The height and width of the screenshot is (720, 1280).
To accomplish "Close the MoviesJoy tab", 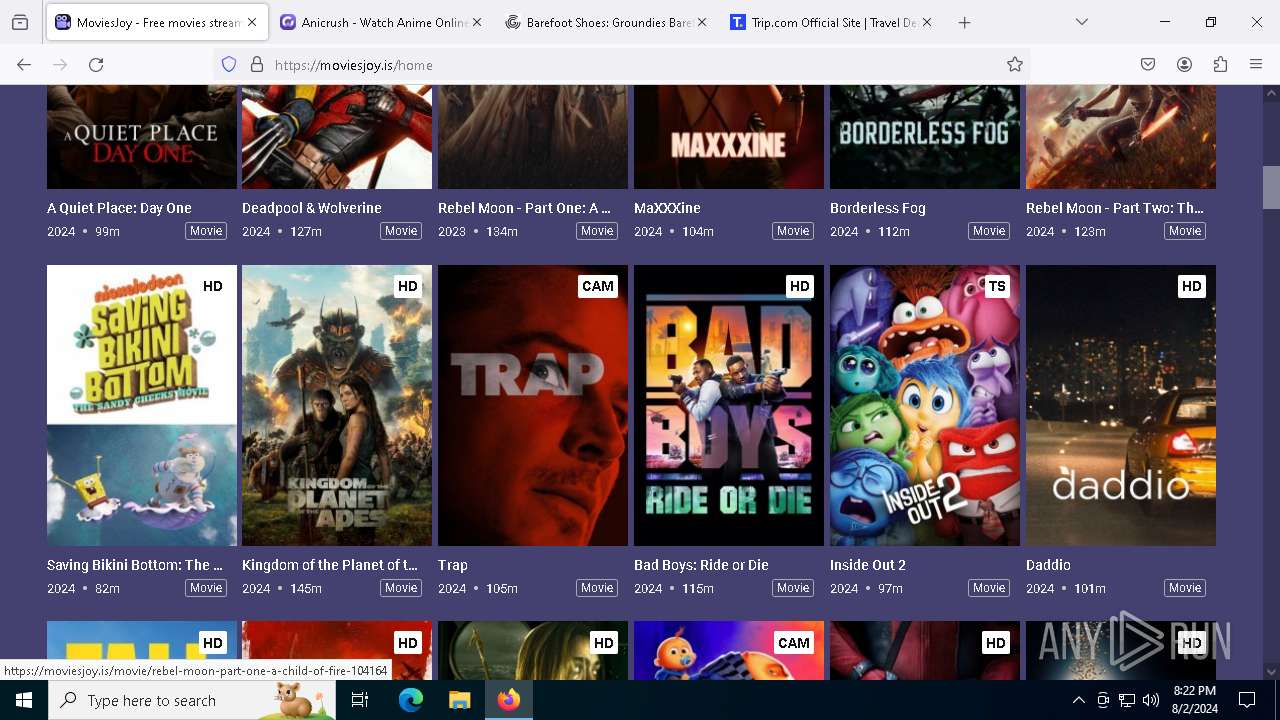I will (x=252, y=22).
